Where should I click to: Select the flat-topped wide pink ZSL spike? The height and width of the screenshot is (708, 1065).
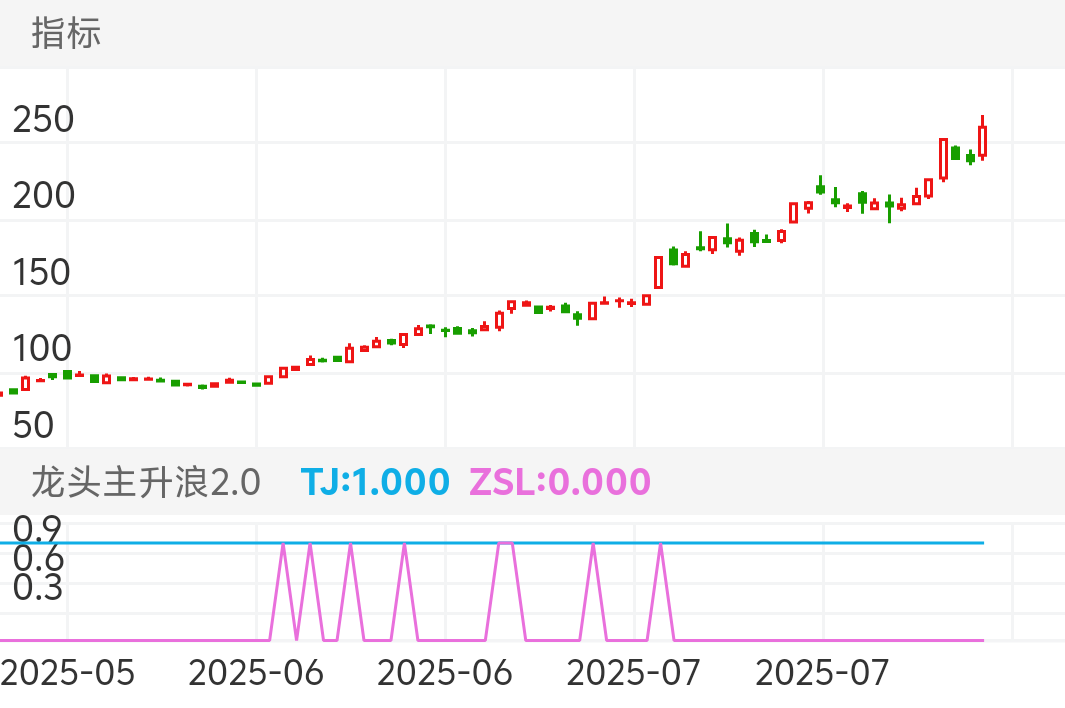tap(505, 591)
